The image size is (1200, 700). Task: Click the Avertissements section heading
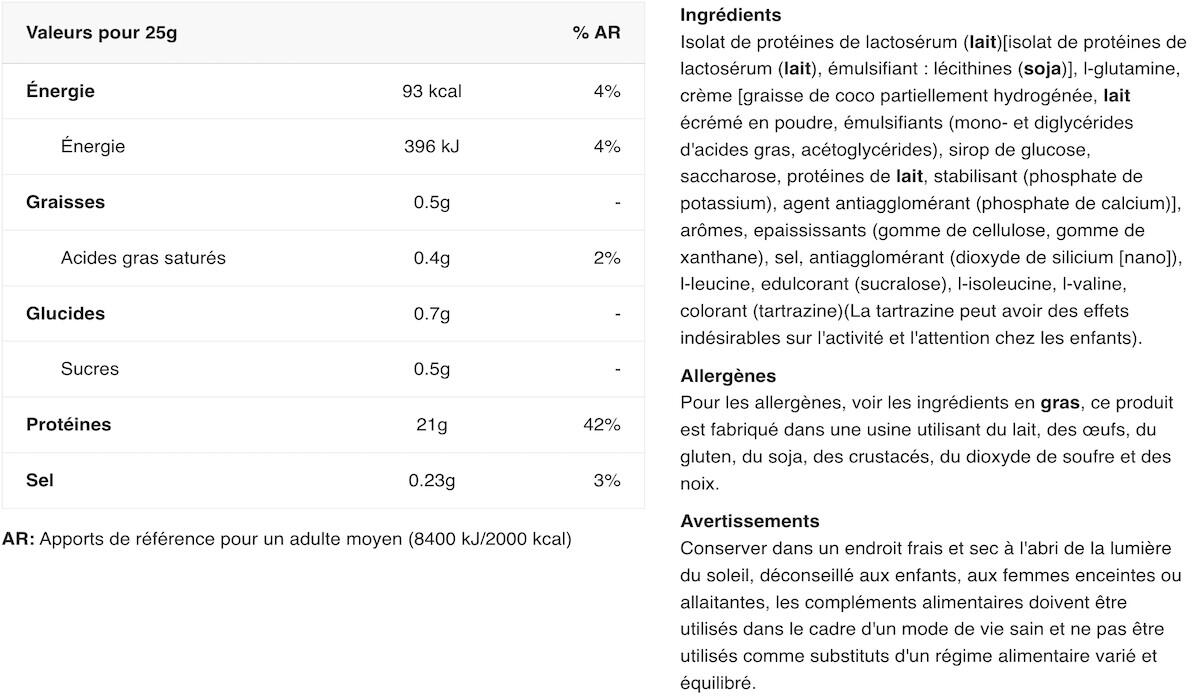(x=749, y=521)
